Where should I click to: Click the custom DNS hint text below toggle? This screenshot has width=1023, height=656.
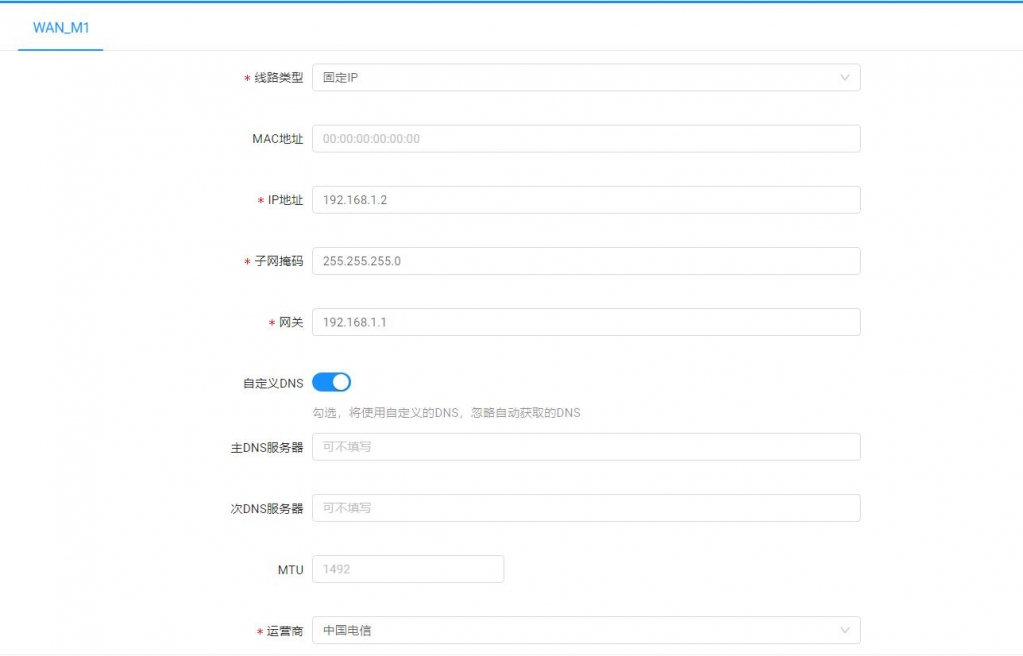[x=446, y=413]
